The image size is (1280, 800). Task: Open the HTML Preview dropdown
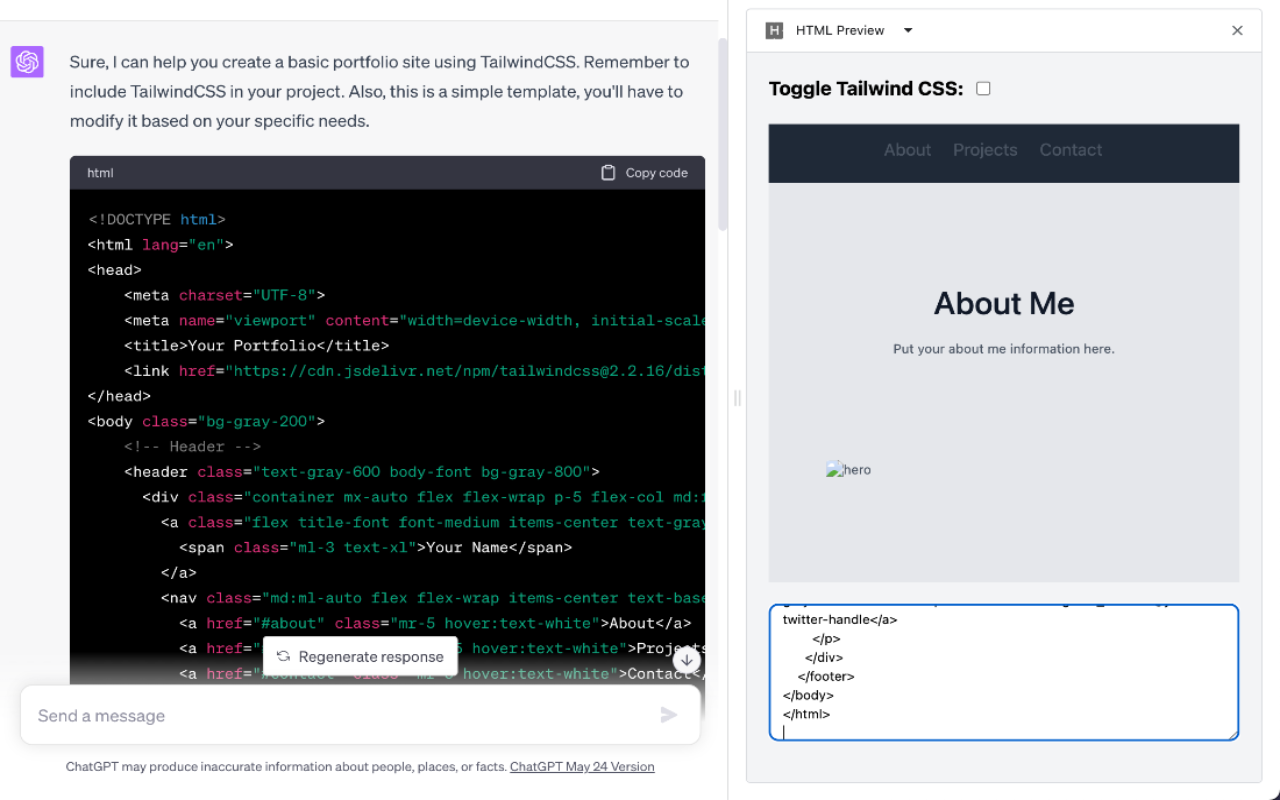[x=907, y=30]
